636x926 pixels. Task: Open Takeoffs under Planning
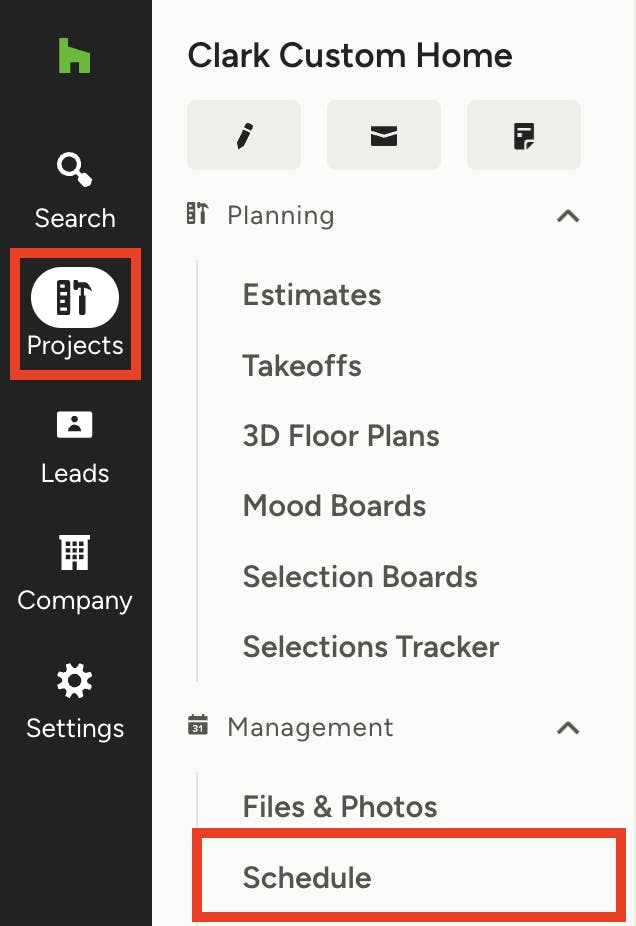coord(302,365)
